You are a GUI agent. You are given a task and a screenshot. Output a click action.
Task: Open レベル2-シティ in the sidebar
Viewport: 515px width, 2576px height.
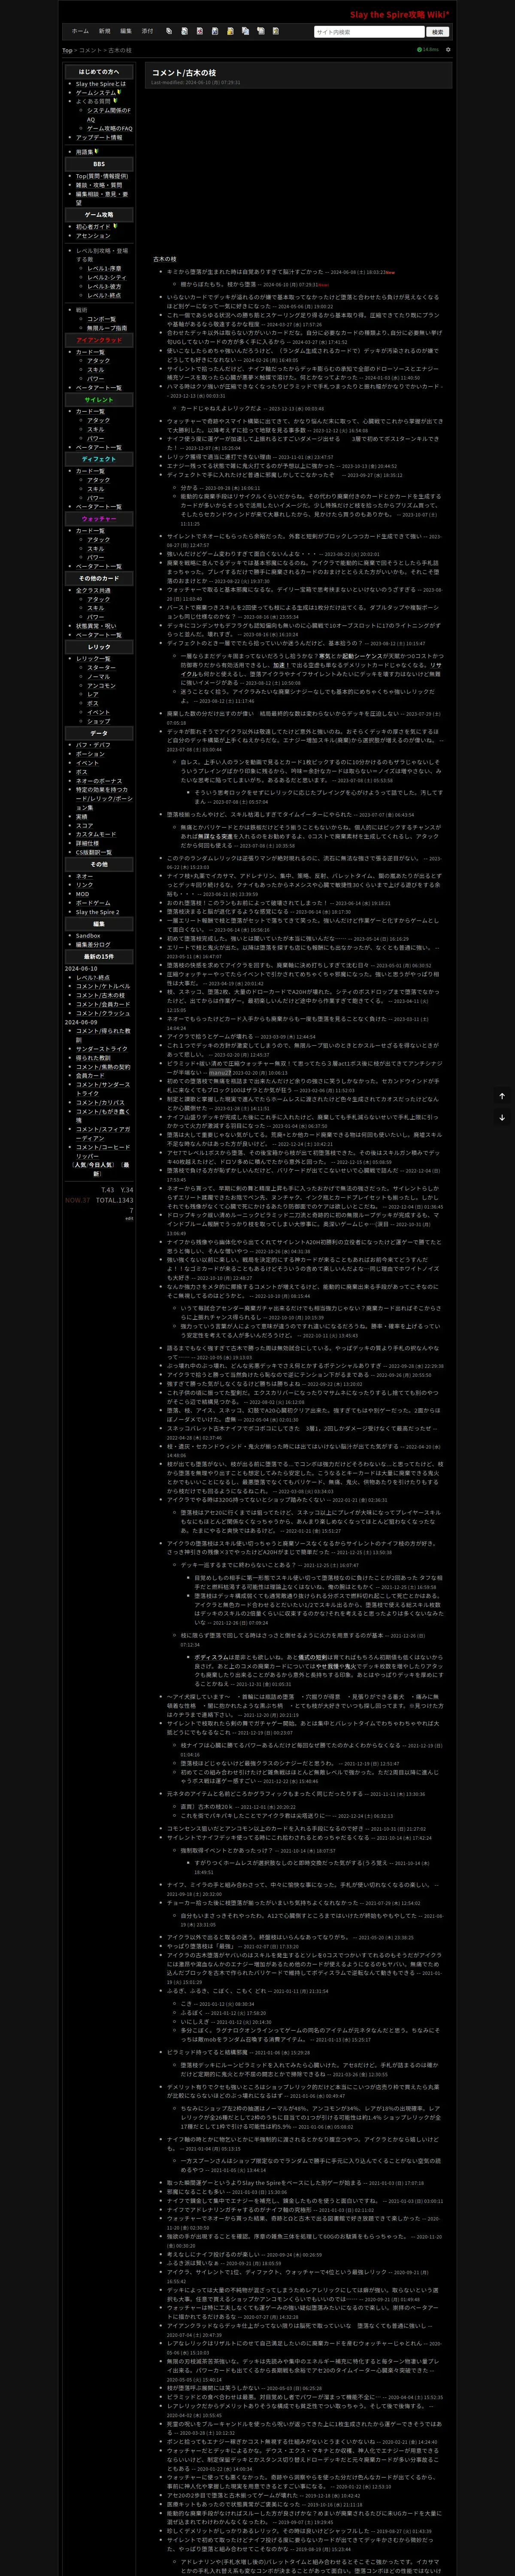pos(106,277)
